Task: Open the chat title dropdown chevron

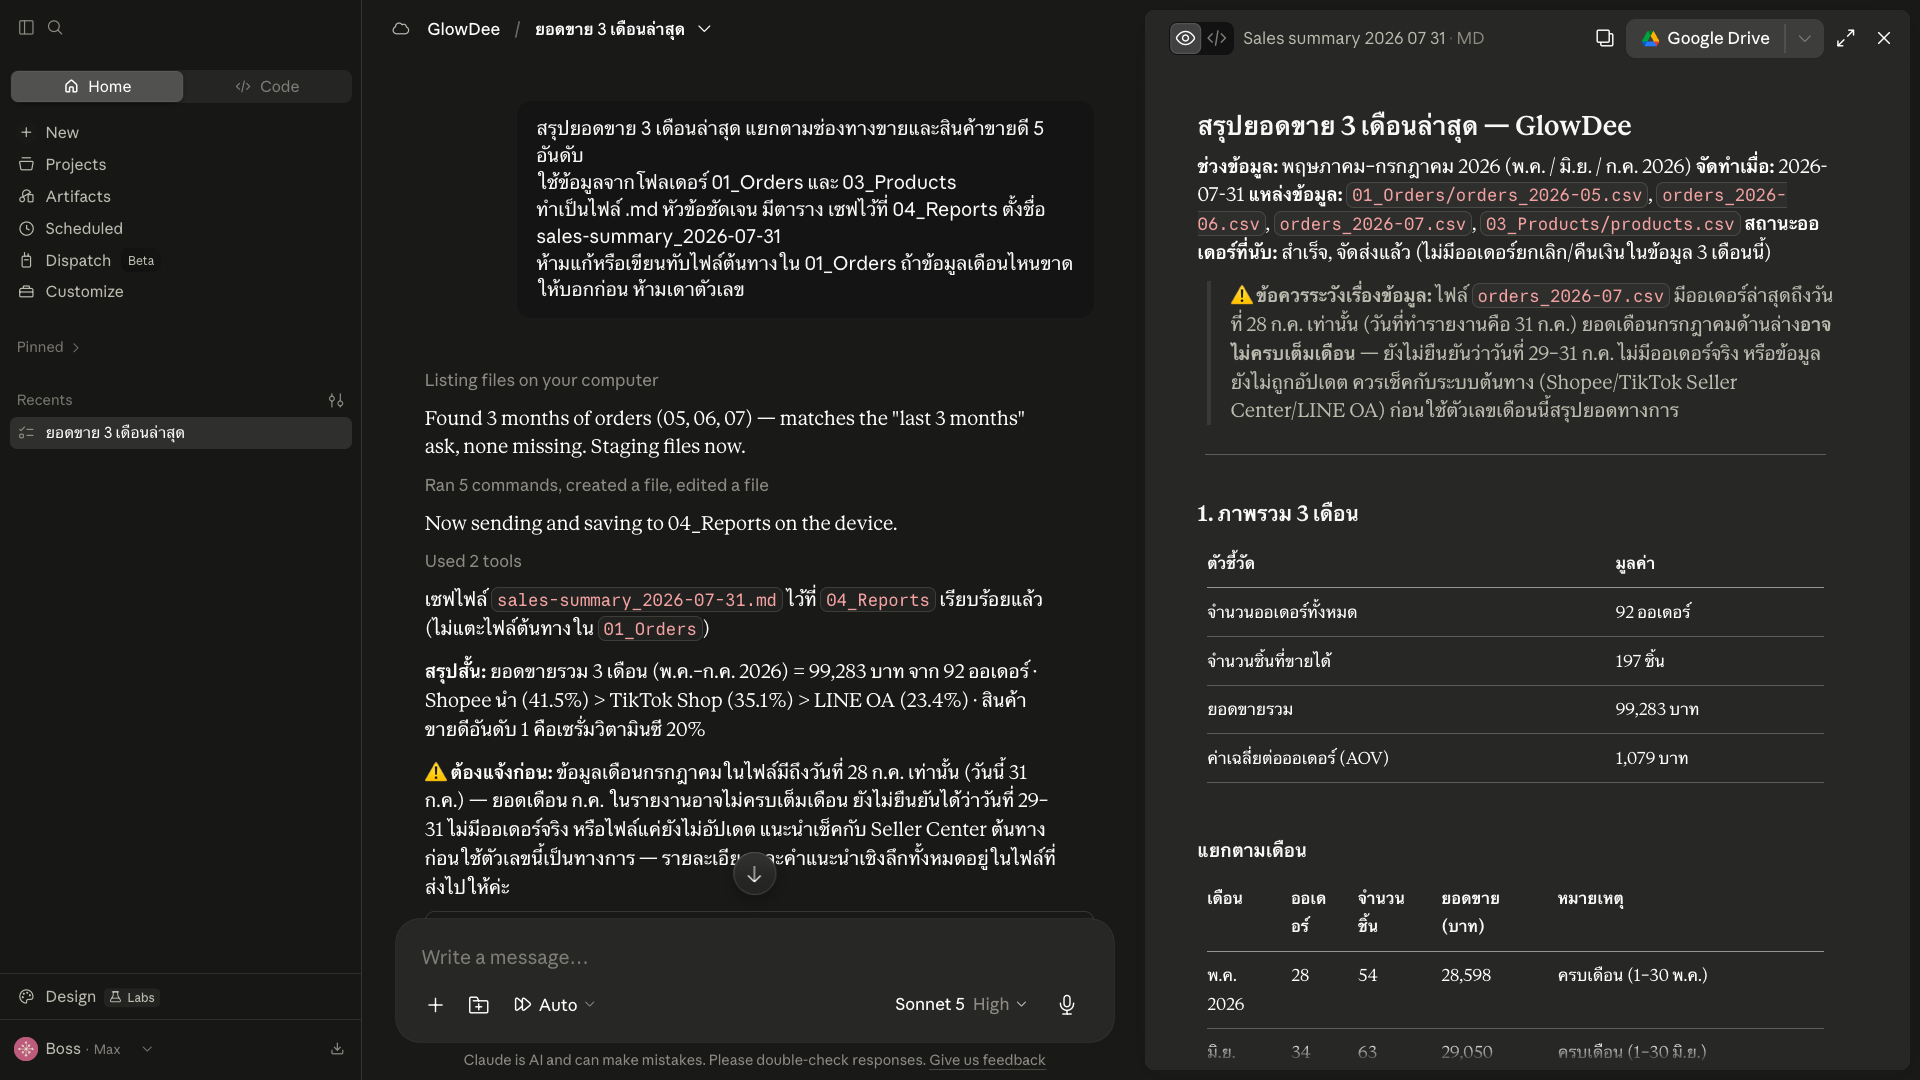Action: coord(704,29)
